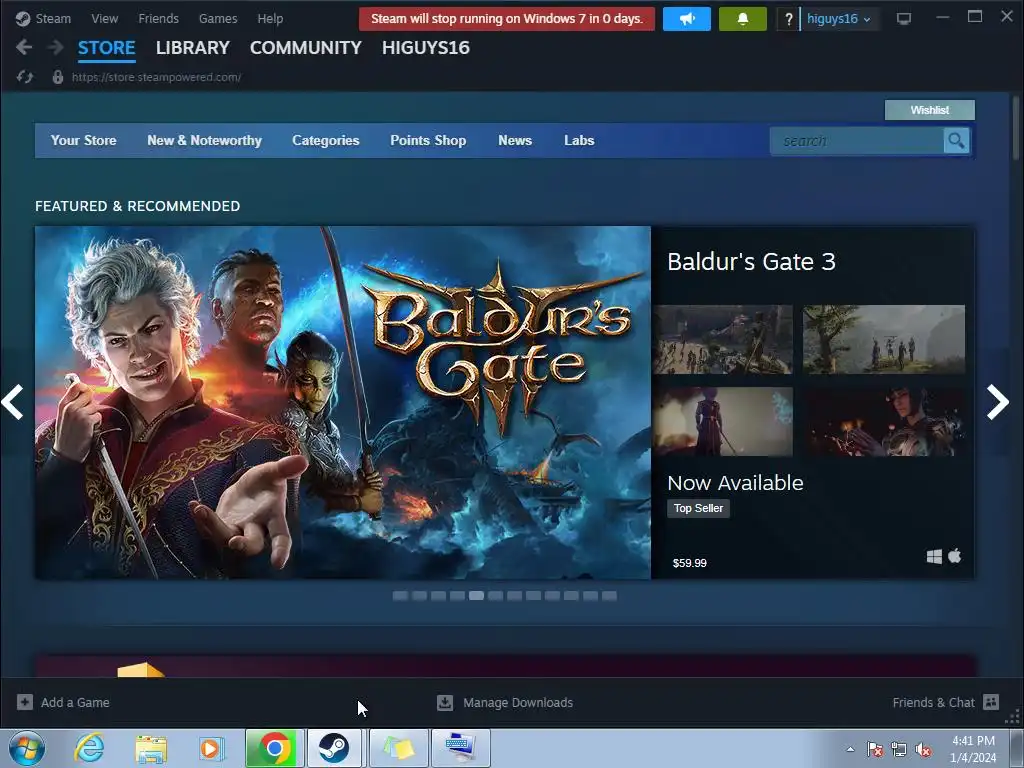Click the store URL address text
Screen dimensions: 1024x768
tap(156, 77)
